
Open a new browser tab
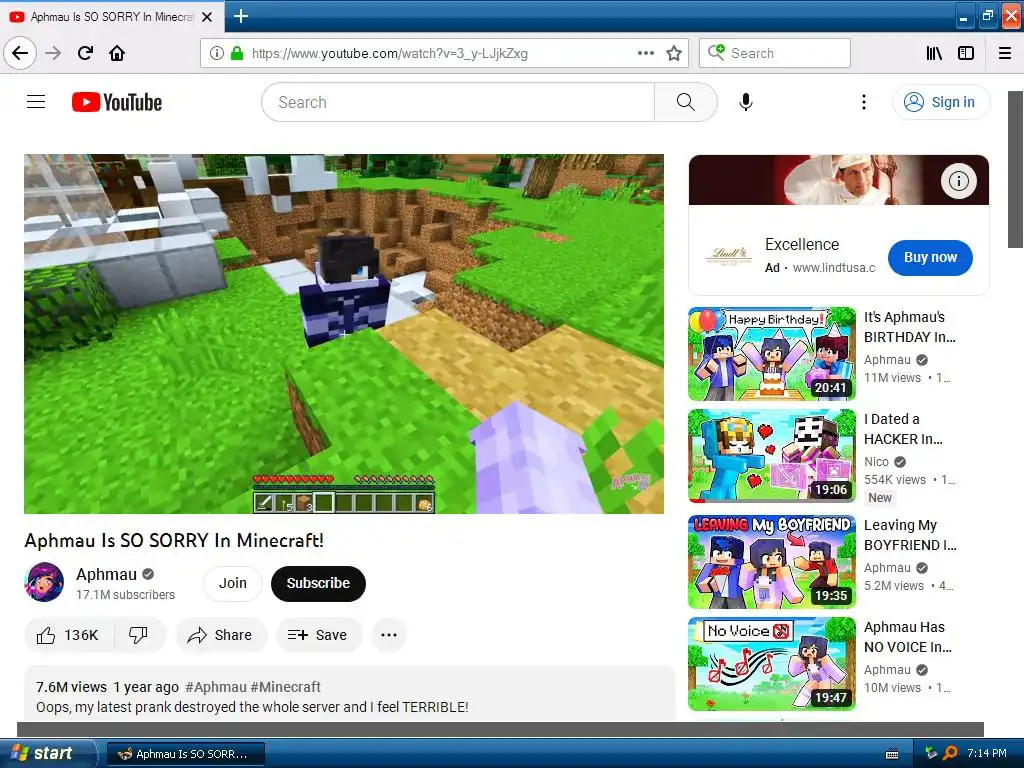241,16
